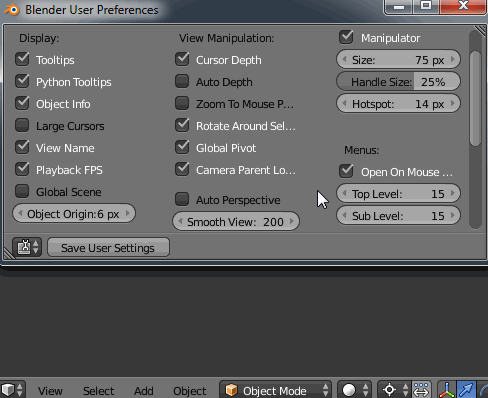Increase Sub Level delay with right arrow
This screenshot has width=488, height=398.
click(453, 215)
